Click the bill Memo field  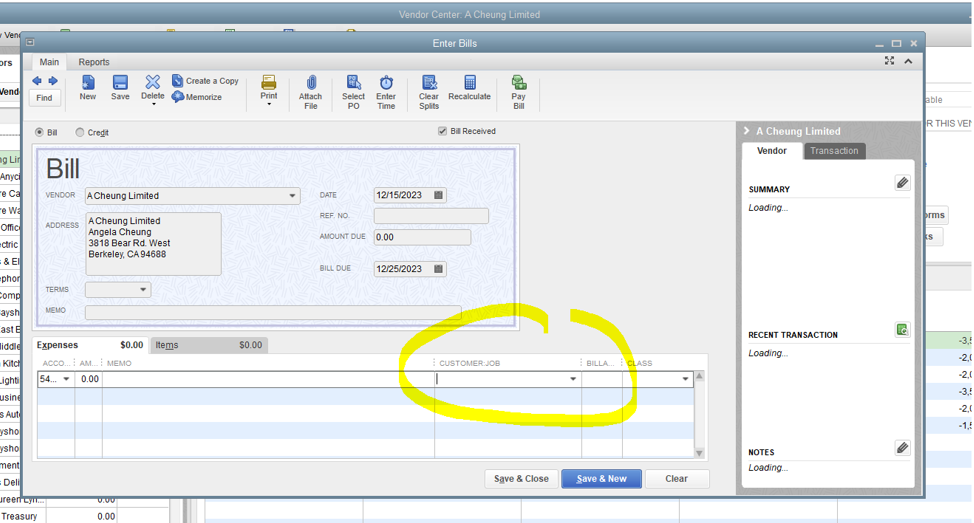(273, 312)
